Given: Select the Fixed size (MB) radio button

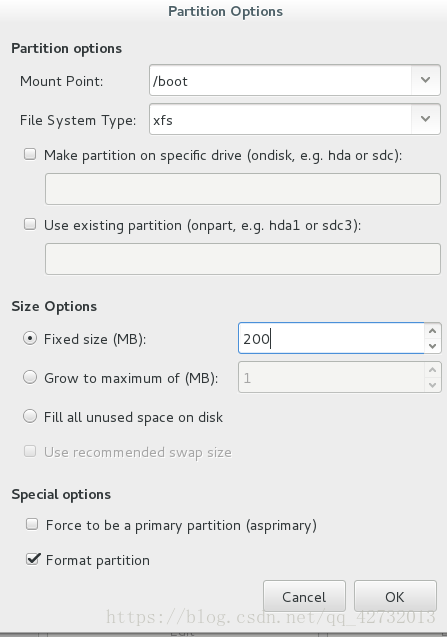Looking at the screenshot, I should click(30, 338).
